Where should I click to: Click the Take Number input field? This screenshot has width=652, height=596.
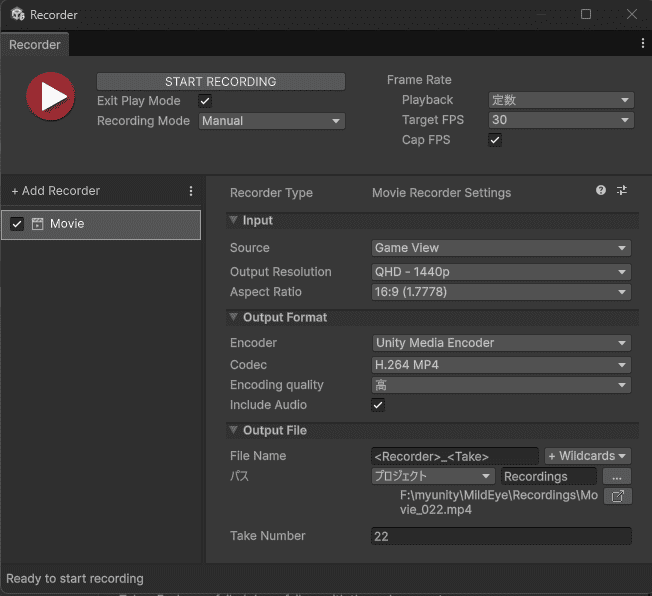tap(501, 536)
